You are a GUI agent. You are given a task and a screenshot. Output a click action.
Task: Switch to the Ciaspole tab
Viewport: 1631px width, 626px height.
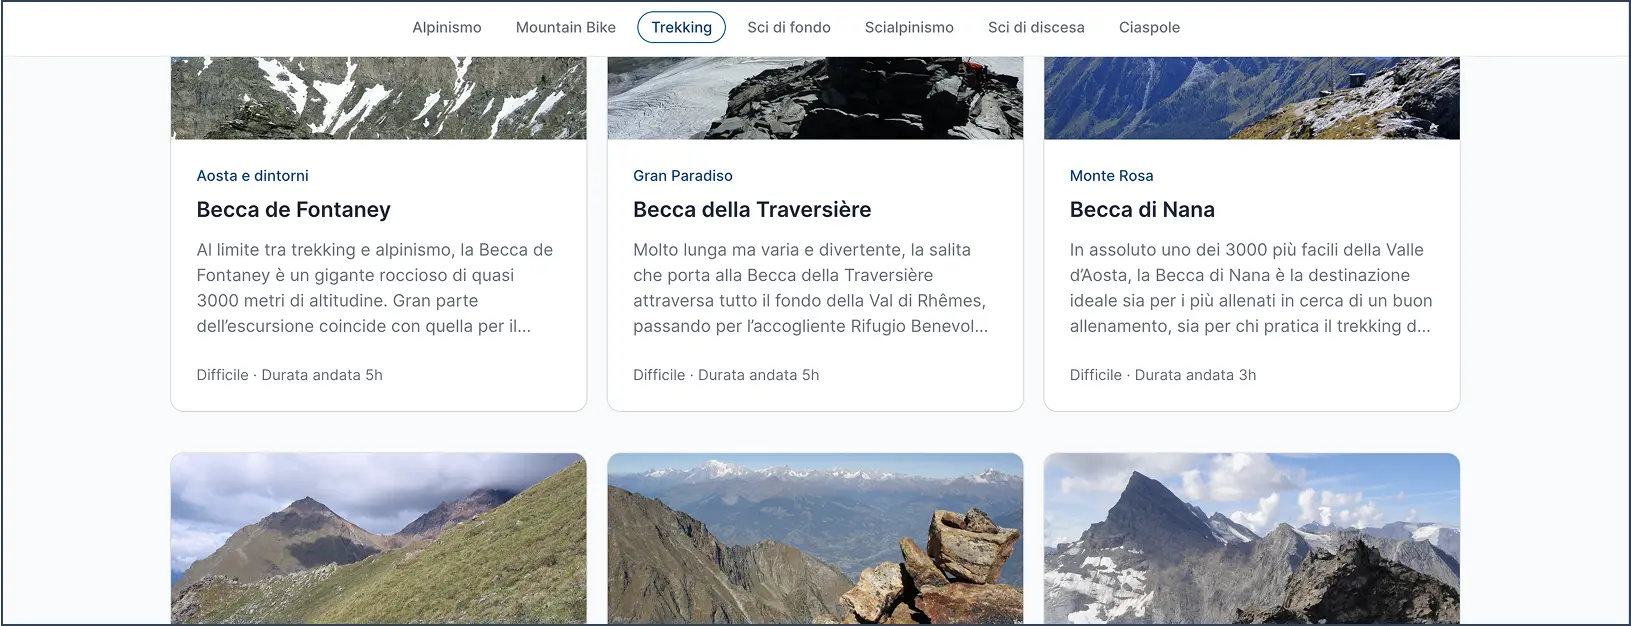1149,28
